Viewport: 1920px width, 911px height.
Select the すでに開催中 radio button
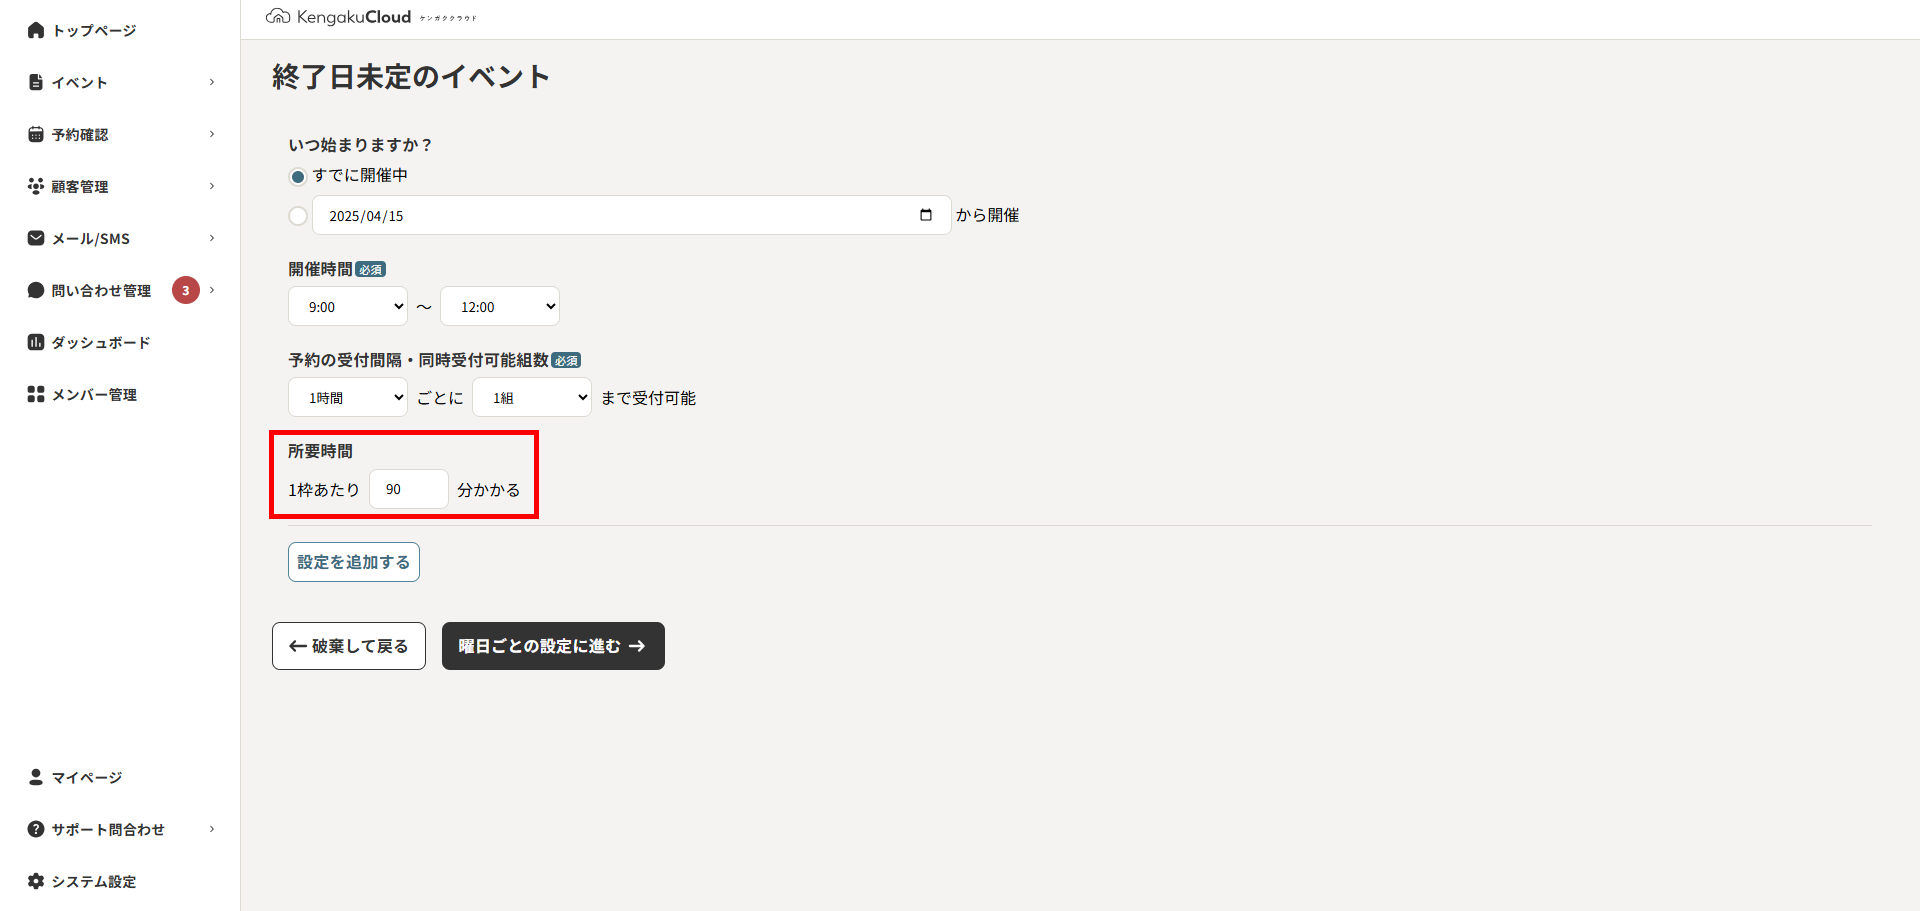tap(297, 177)
